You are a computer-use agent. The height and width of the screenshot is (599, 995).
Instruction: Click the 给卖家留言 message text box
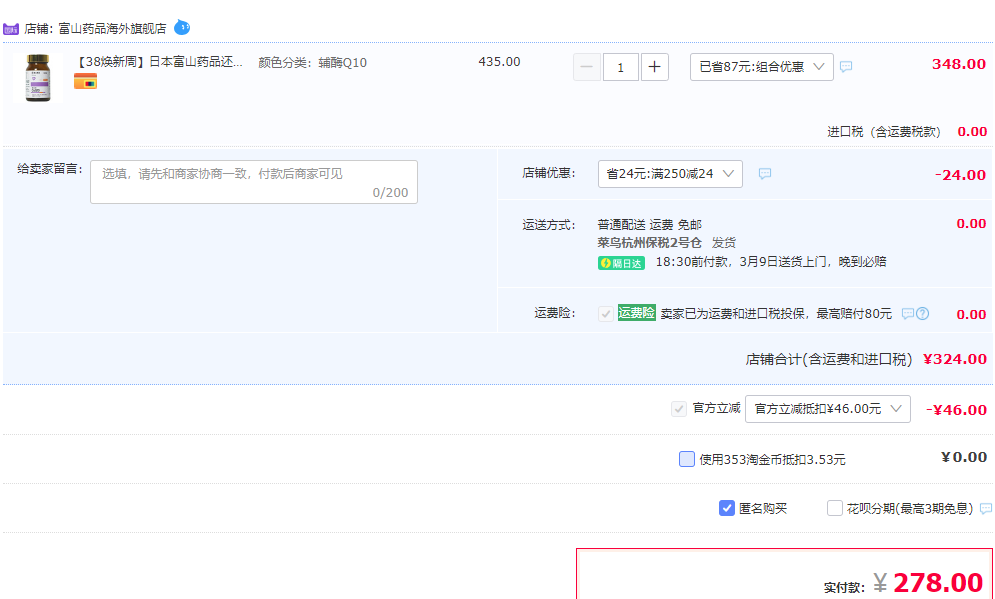[254, 182]
